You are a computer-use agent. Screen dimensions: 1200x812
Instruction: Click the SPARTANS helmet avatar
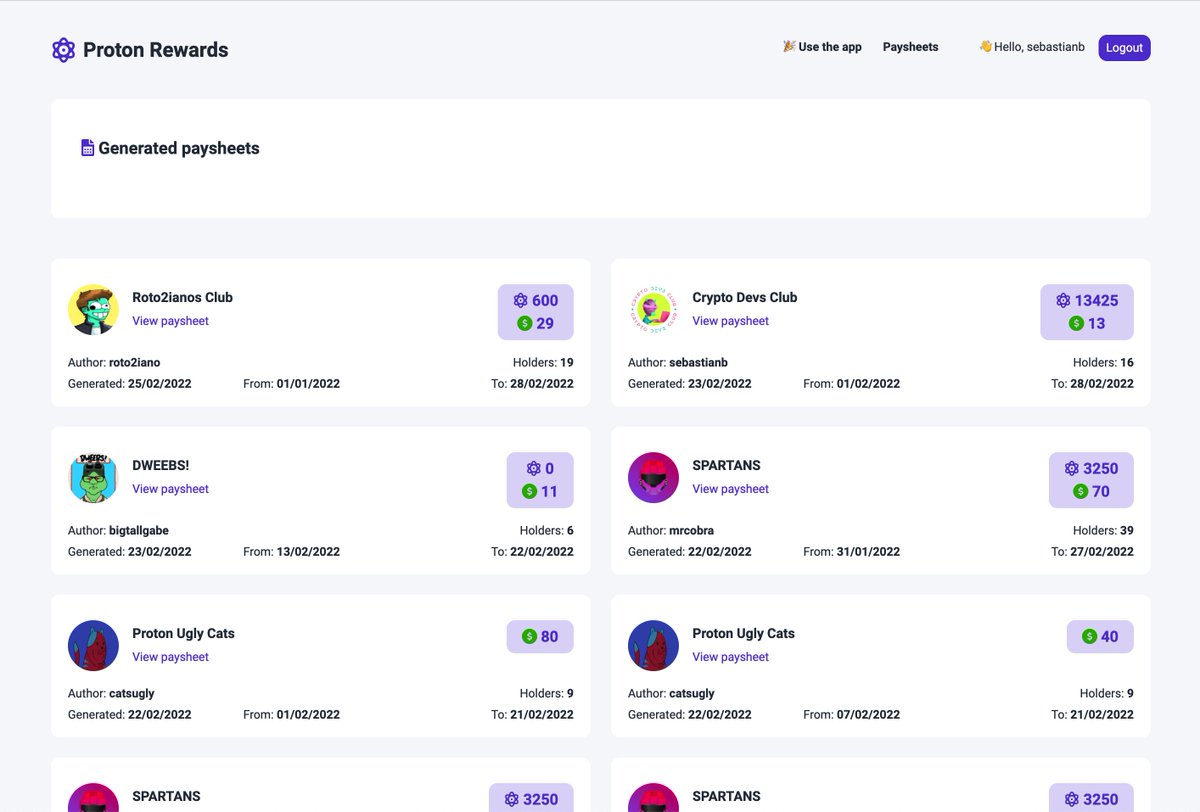coord(653,478)
